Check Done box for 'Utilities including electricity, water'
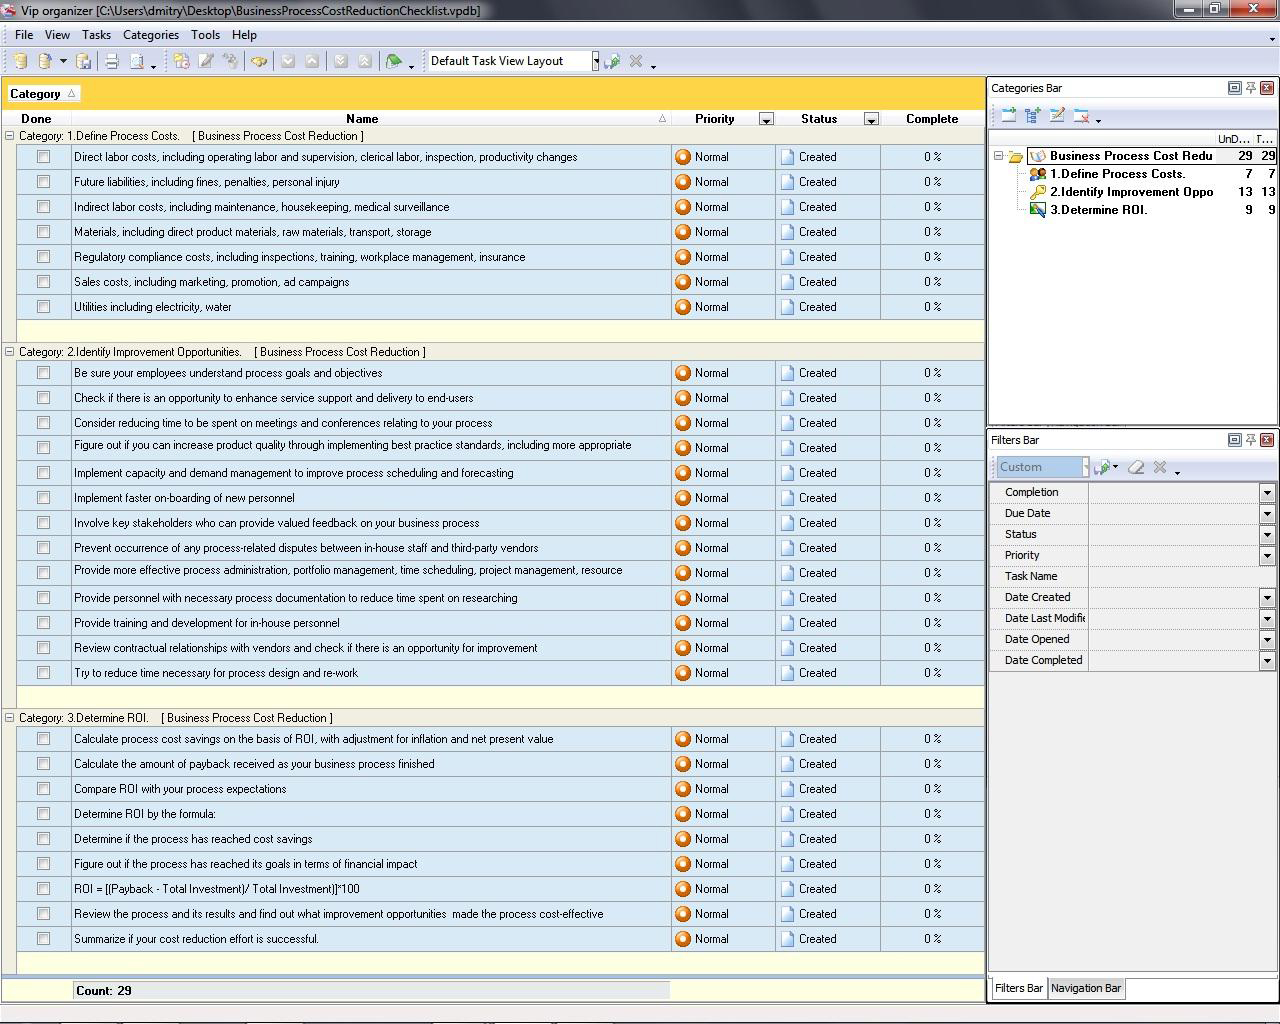 43,307
